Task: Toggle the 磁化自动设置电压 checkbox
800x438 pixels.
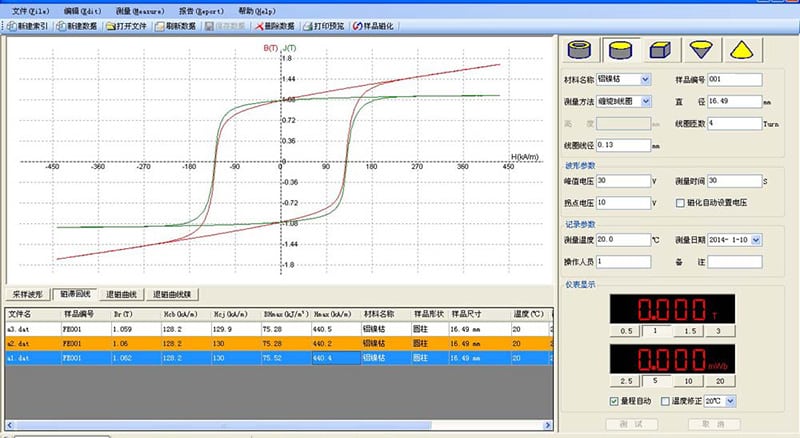Action: click(680, 203)
